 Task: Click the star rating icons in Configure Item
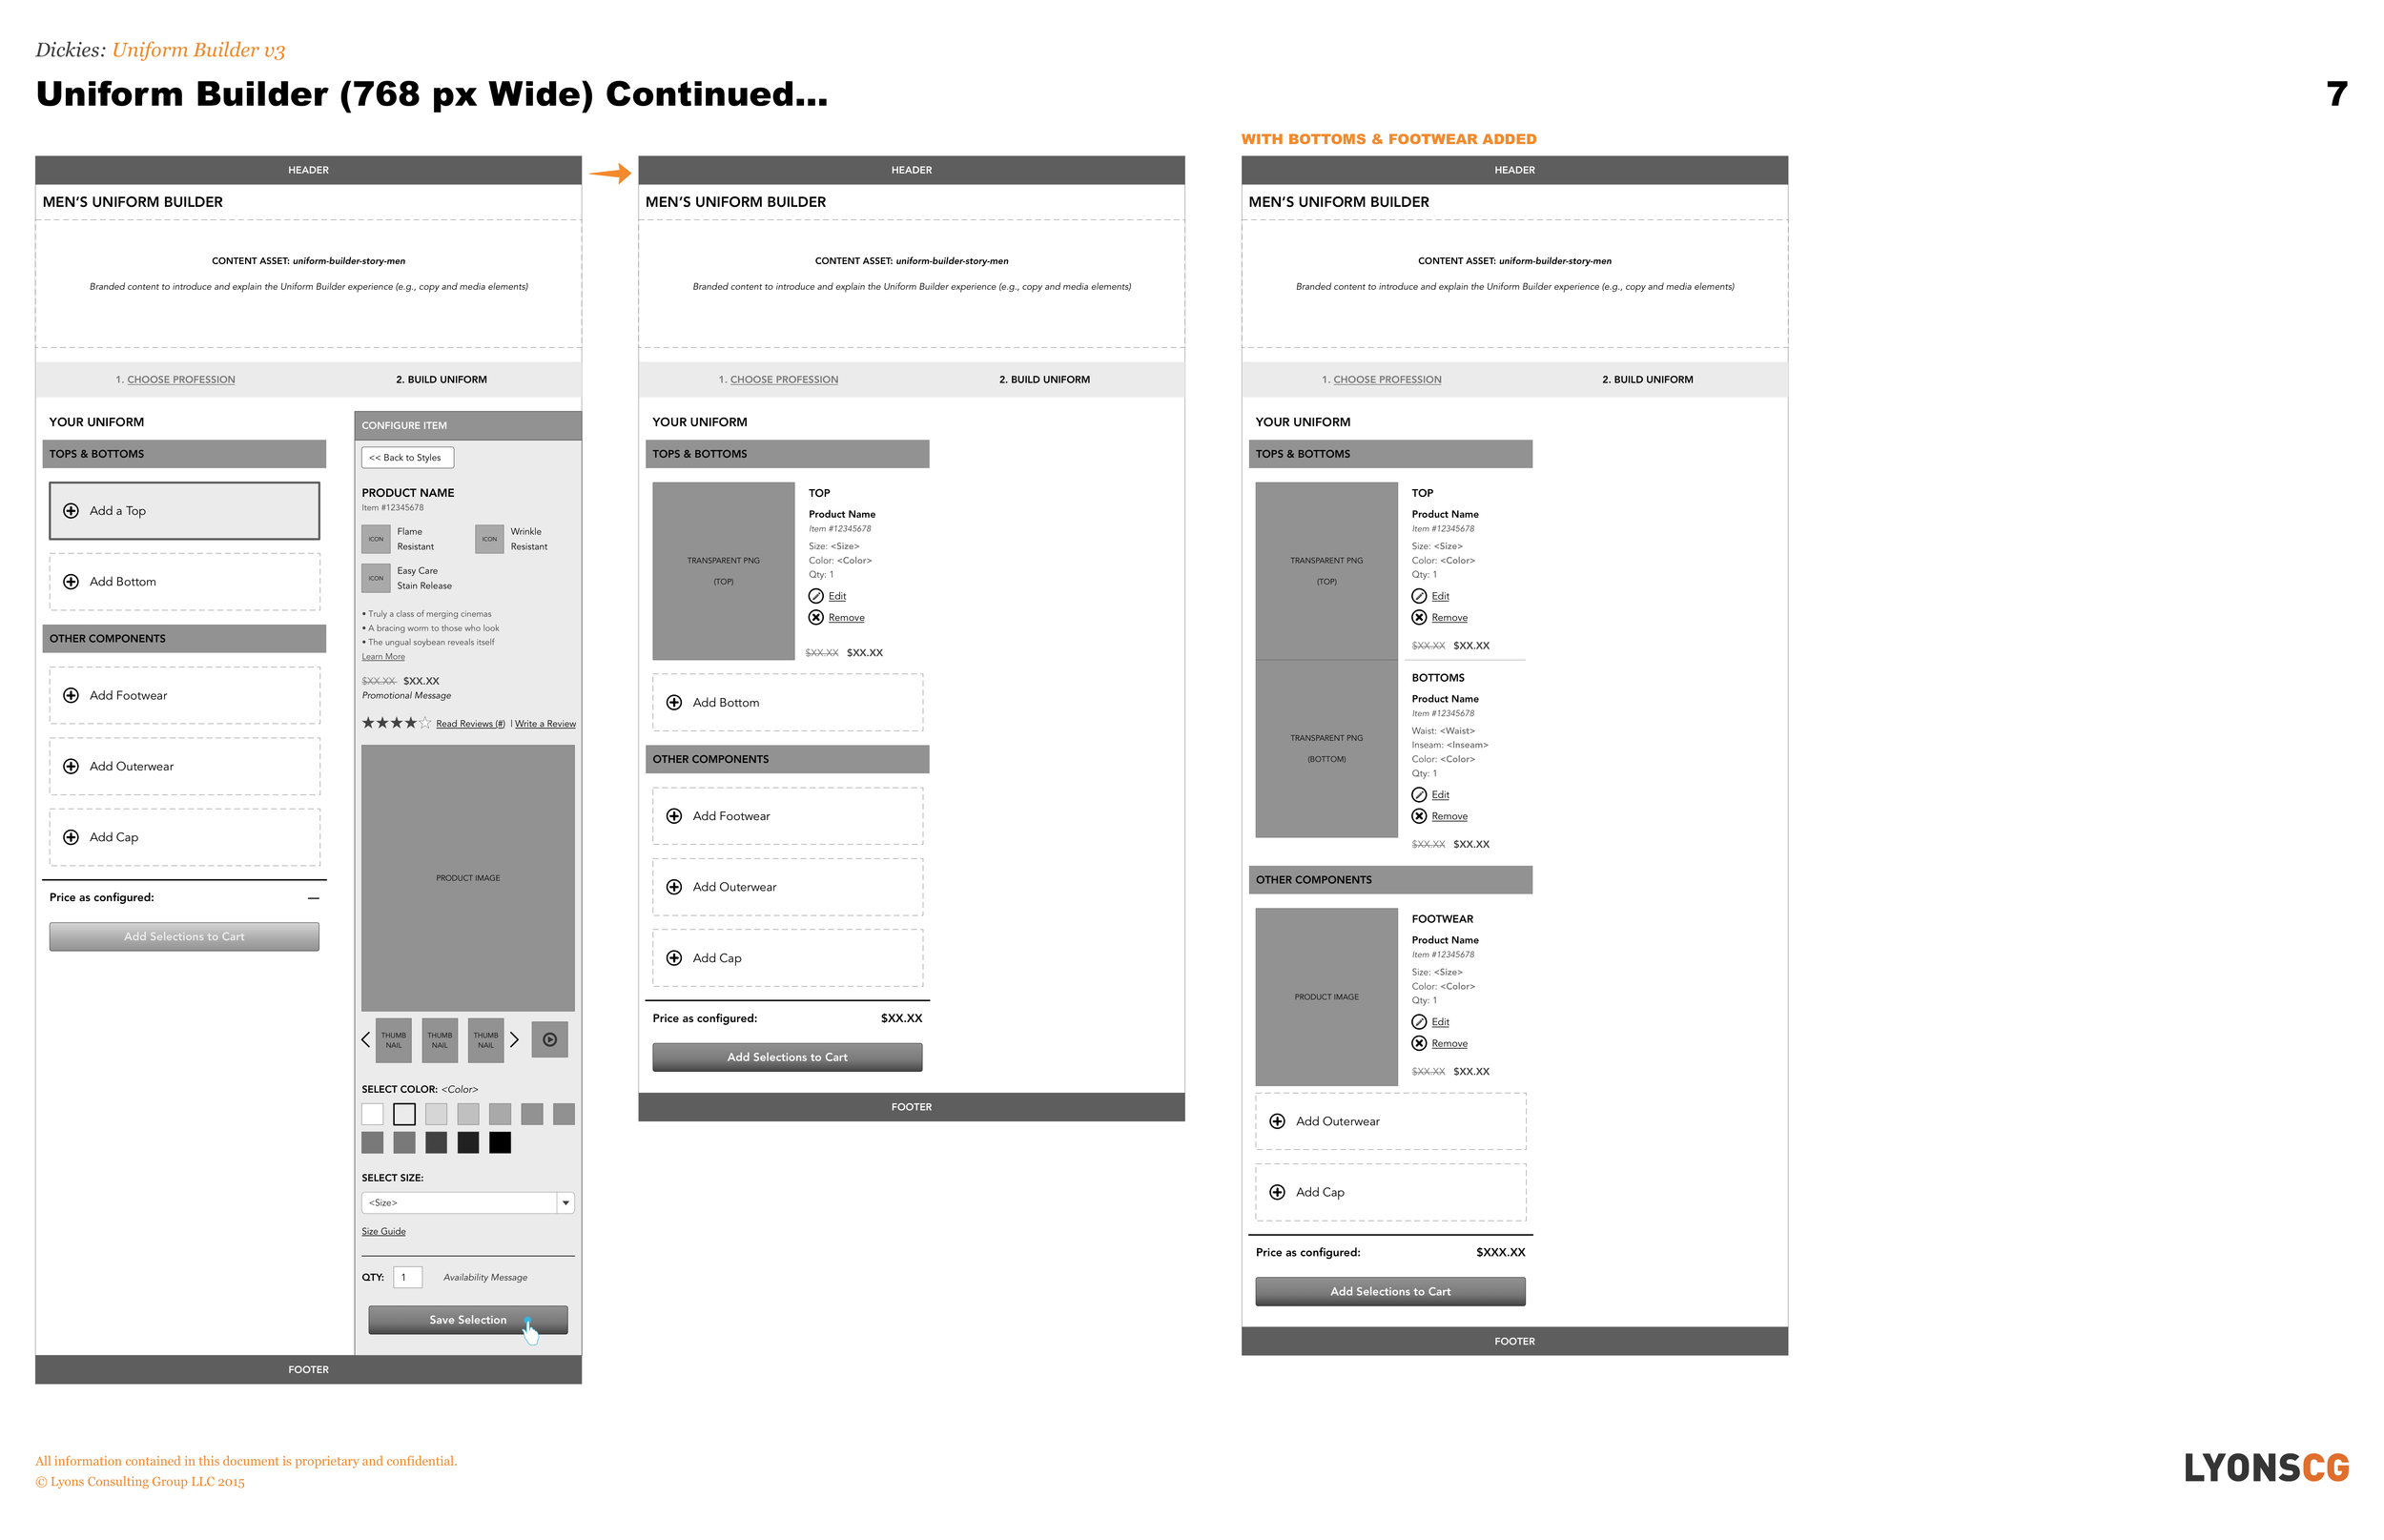(x=396, y=723)
